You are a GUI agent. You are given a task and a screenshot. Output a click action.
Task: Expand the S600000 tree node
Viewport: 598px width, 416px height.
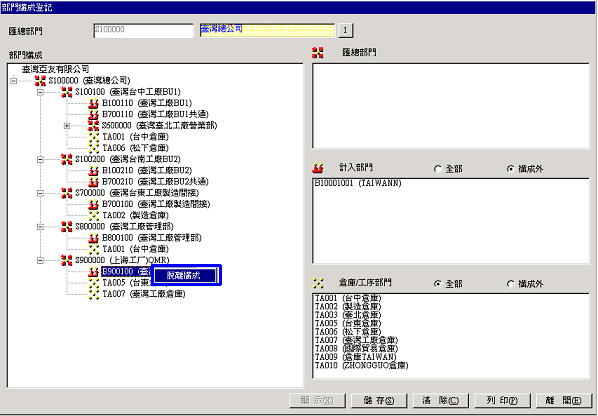67,126
